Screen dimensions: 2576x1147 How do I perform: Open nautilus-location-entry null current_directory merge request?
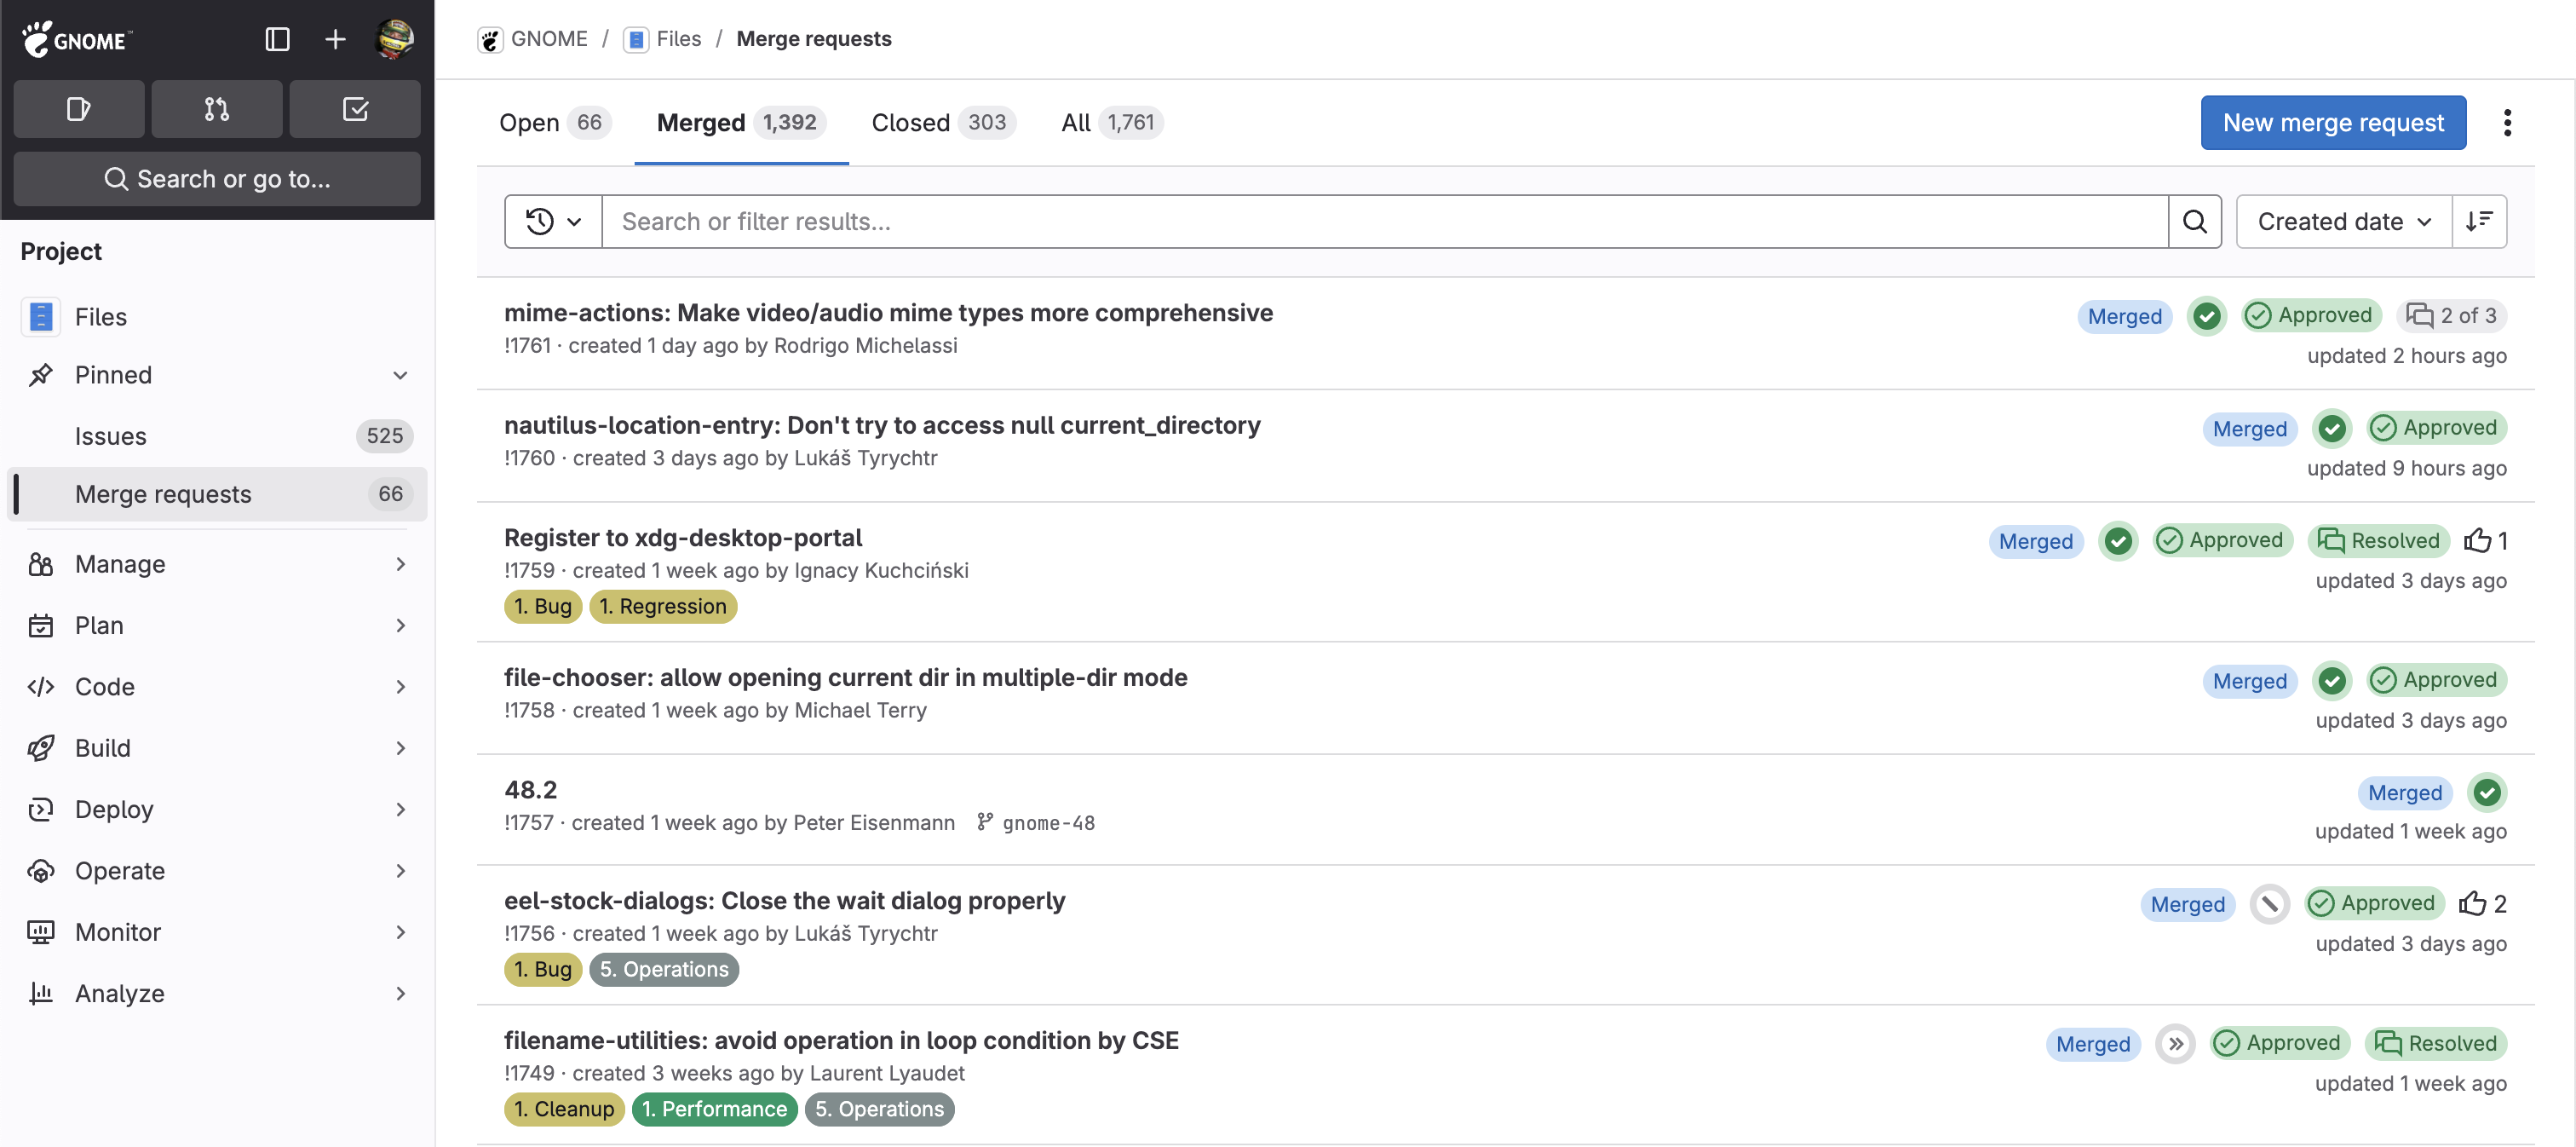click(882, 425)
